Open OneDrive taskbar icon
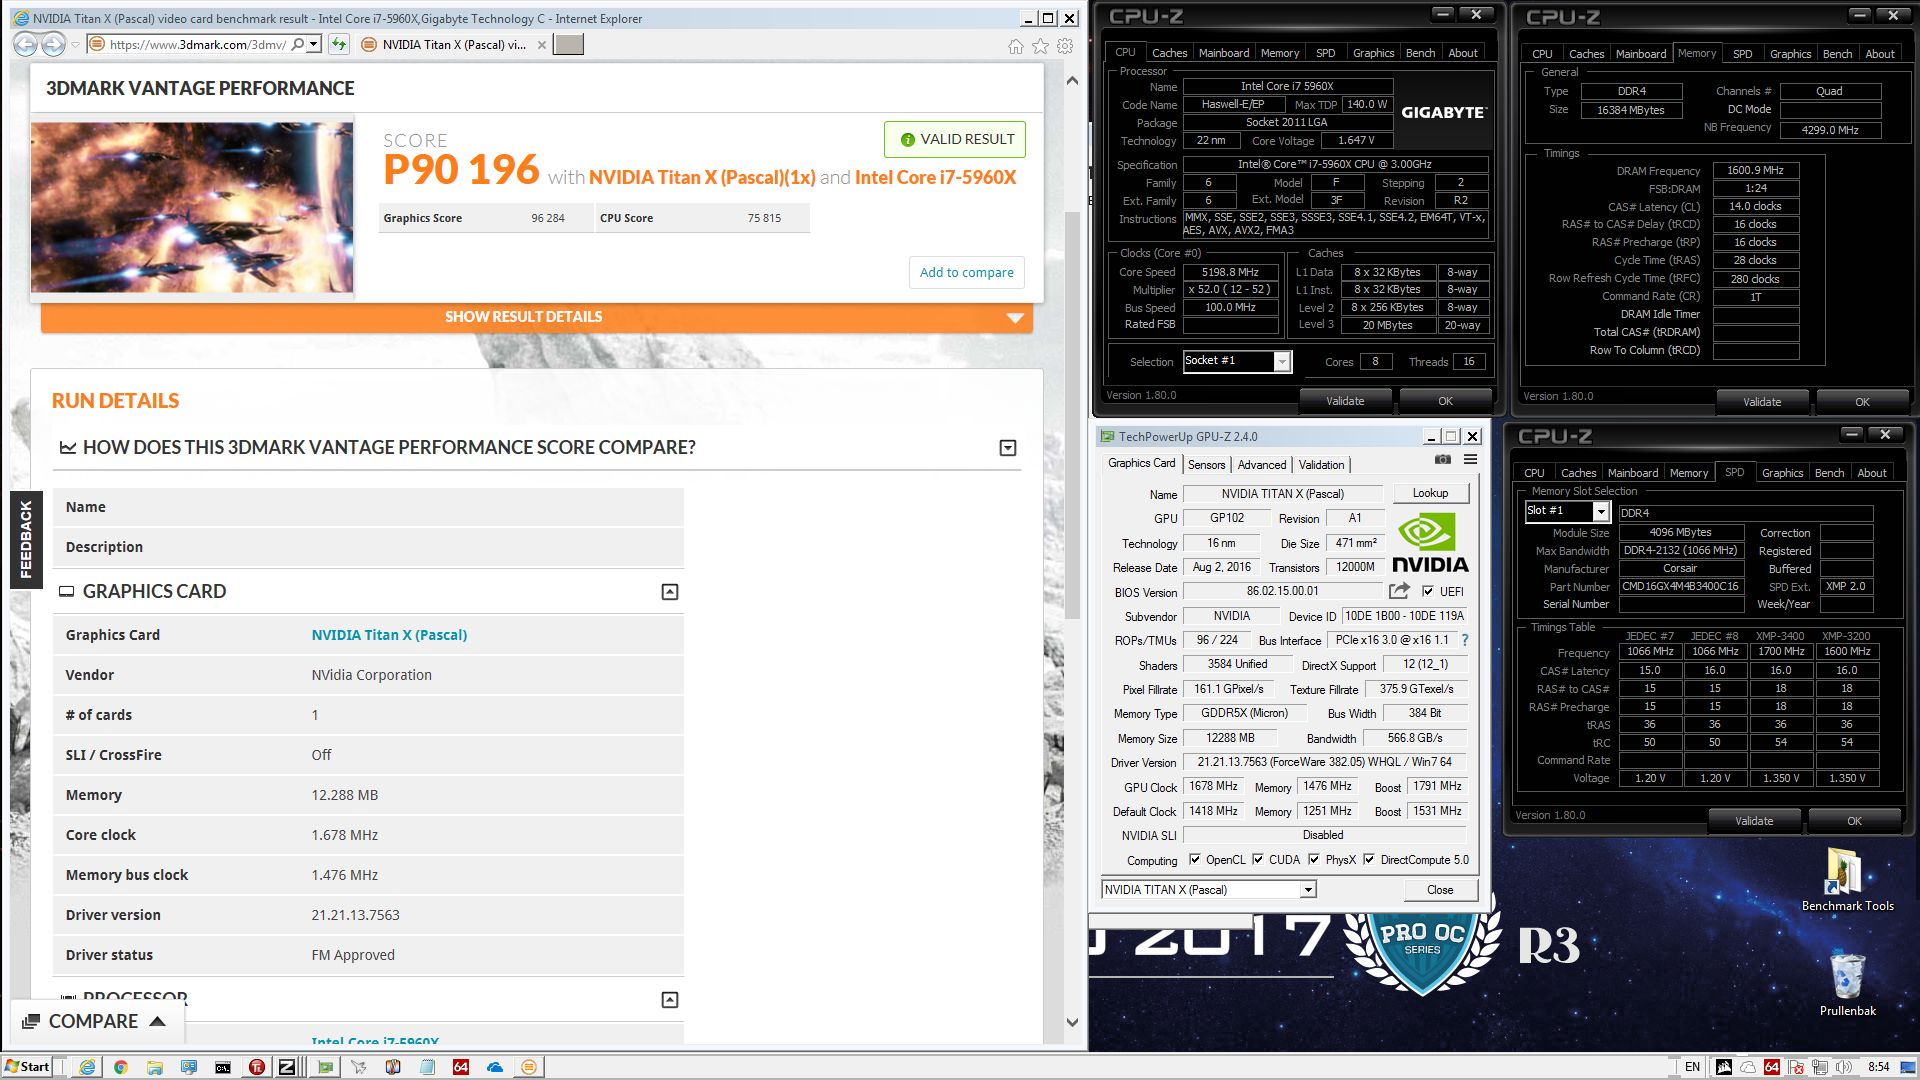 point(495,1067)
